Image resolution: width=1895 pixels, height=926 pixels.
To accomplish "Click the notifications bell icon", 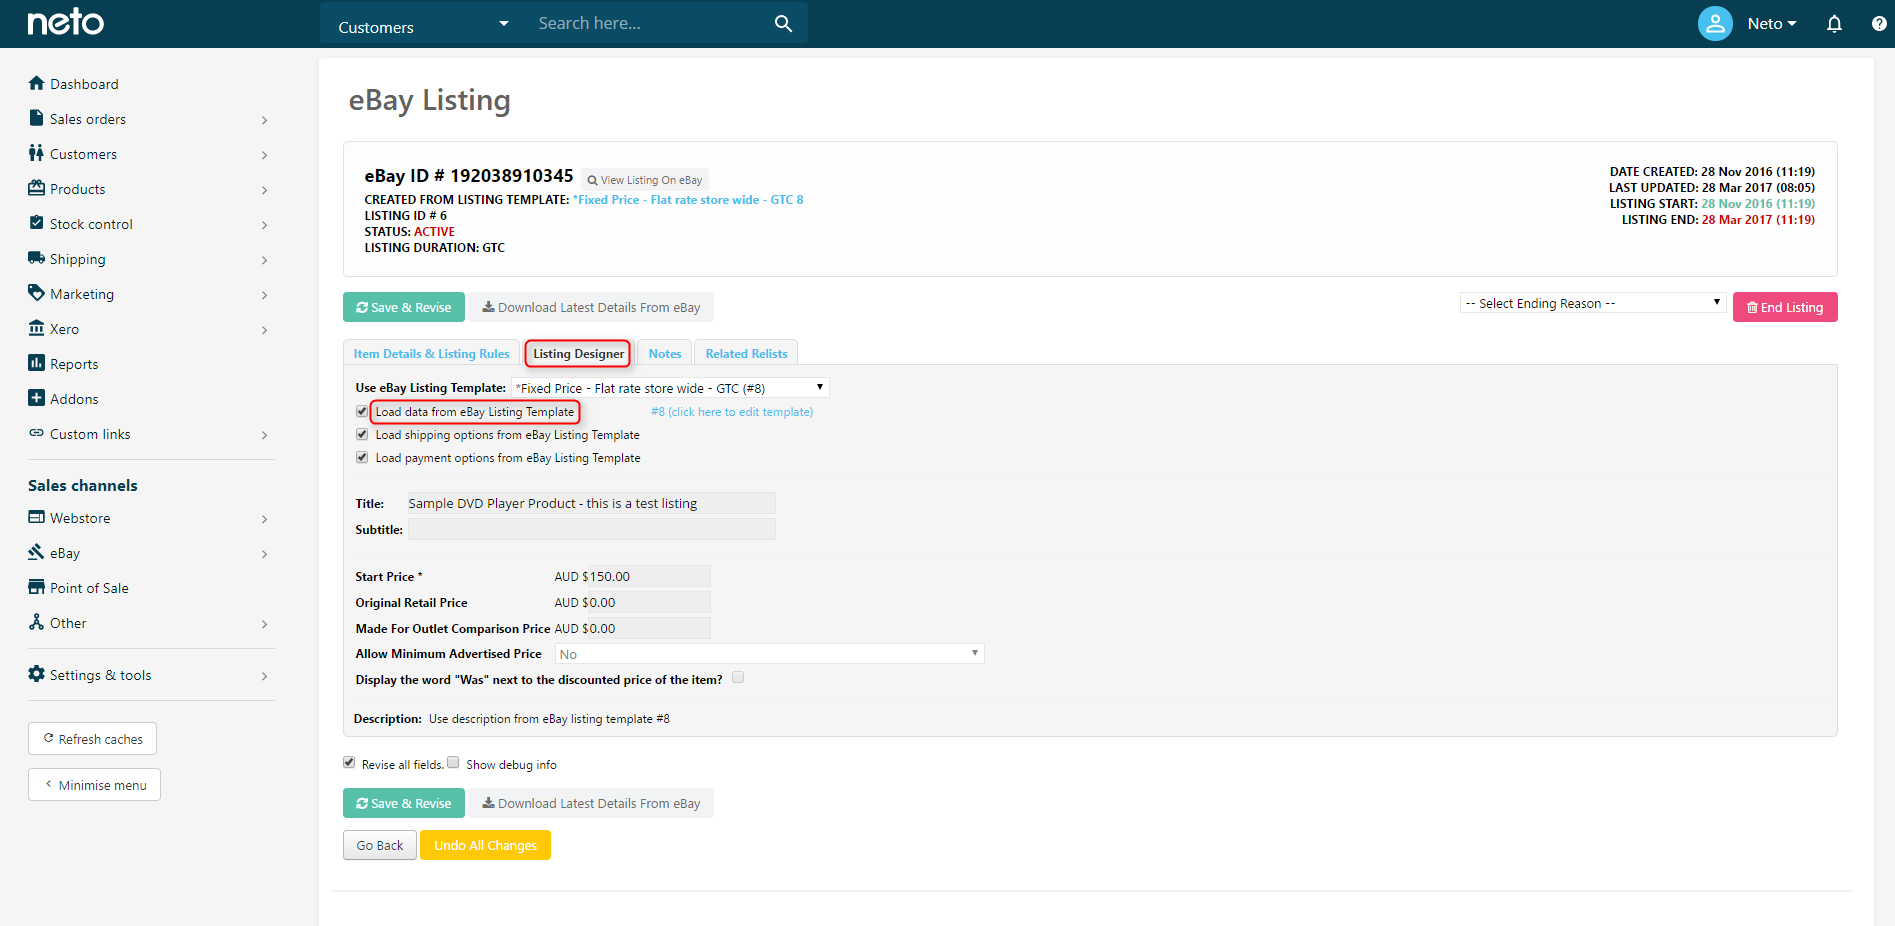I will click(x=1834, y=23).
